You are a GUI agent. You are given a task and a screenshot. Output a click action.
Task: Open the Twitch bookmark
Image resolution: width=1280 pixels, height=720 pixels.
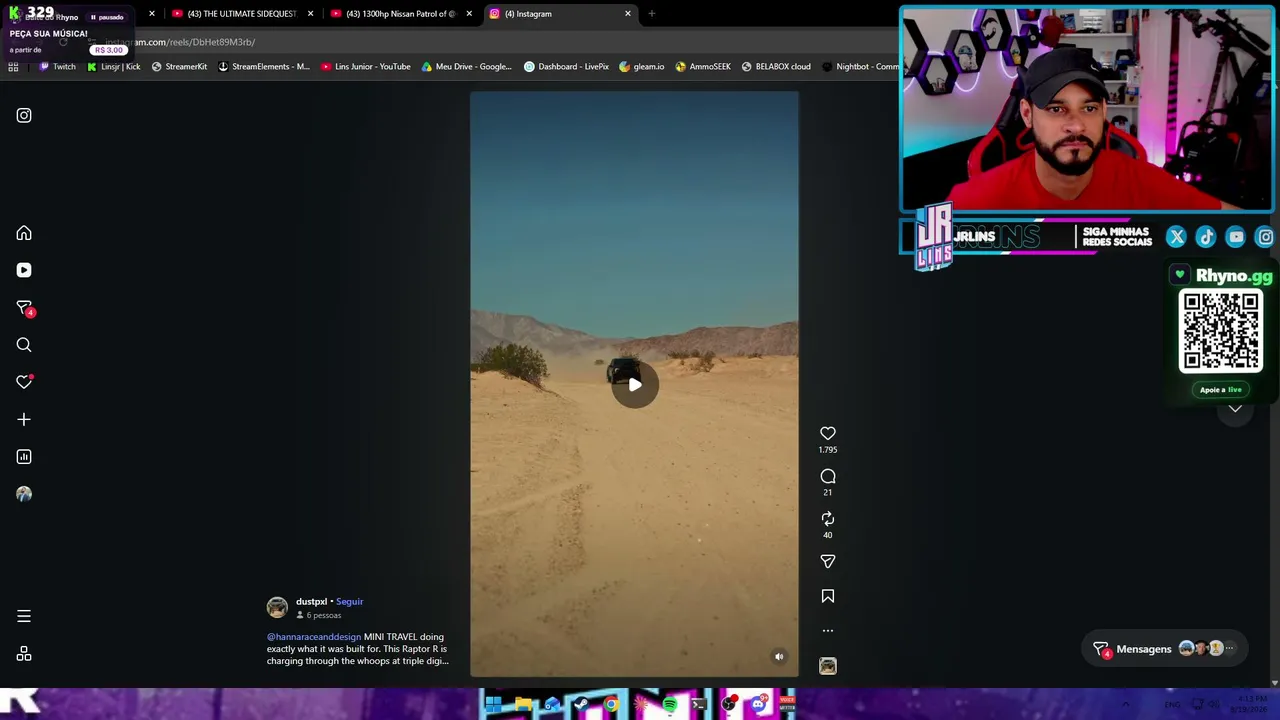tap(57, 67)
